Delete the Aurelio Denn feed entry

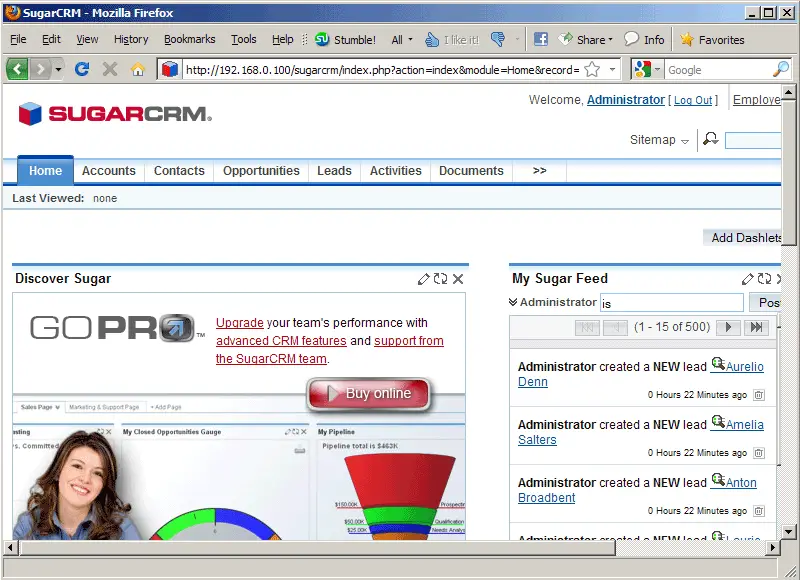tap(759, 395)
